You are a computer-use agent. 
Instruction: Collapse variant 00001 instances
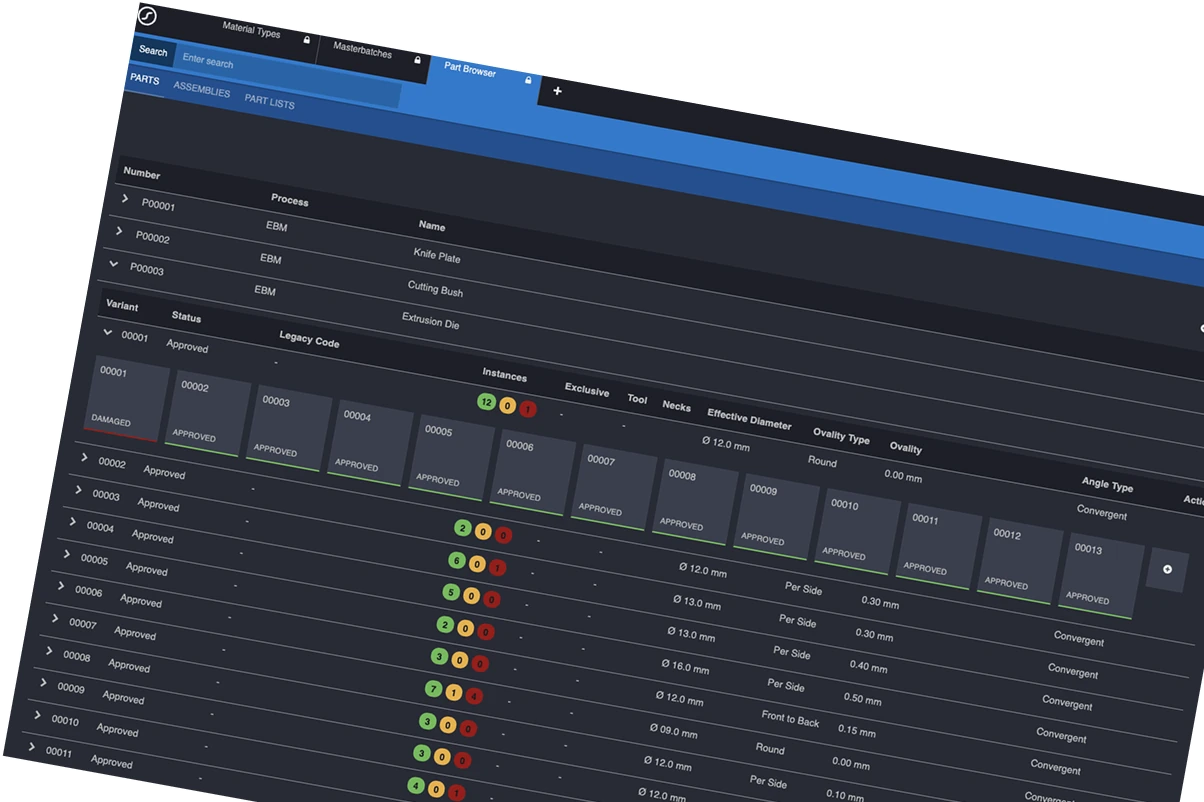click(x=105, y=333)
